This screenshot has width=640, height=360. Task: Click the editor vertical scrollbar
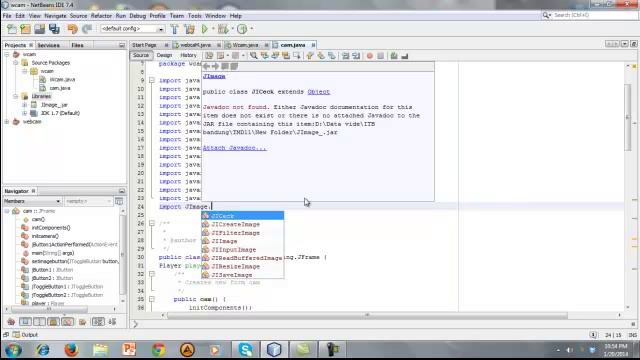[x=628, y=118]
